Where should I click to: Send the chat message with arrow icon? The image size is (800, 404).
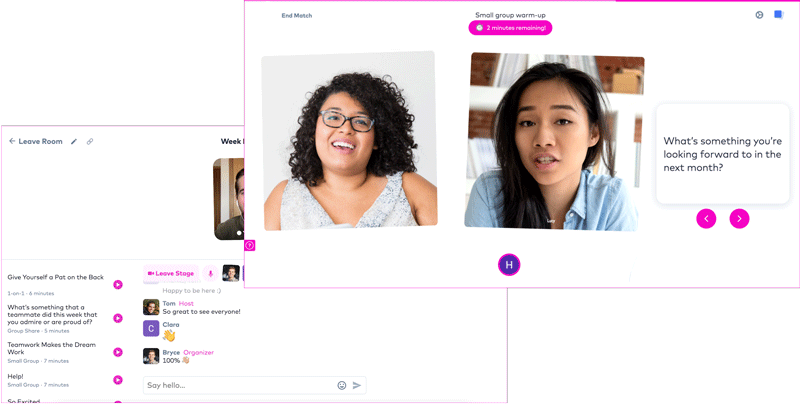357,385
